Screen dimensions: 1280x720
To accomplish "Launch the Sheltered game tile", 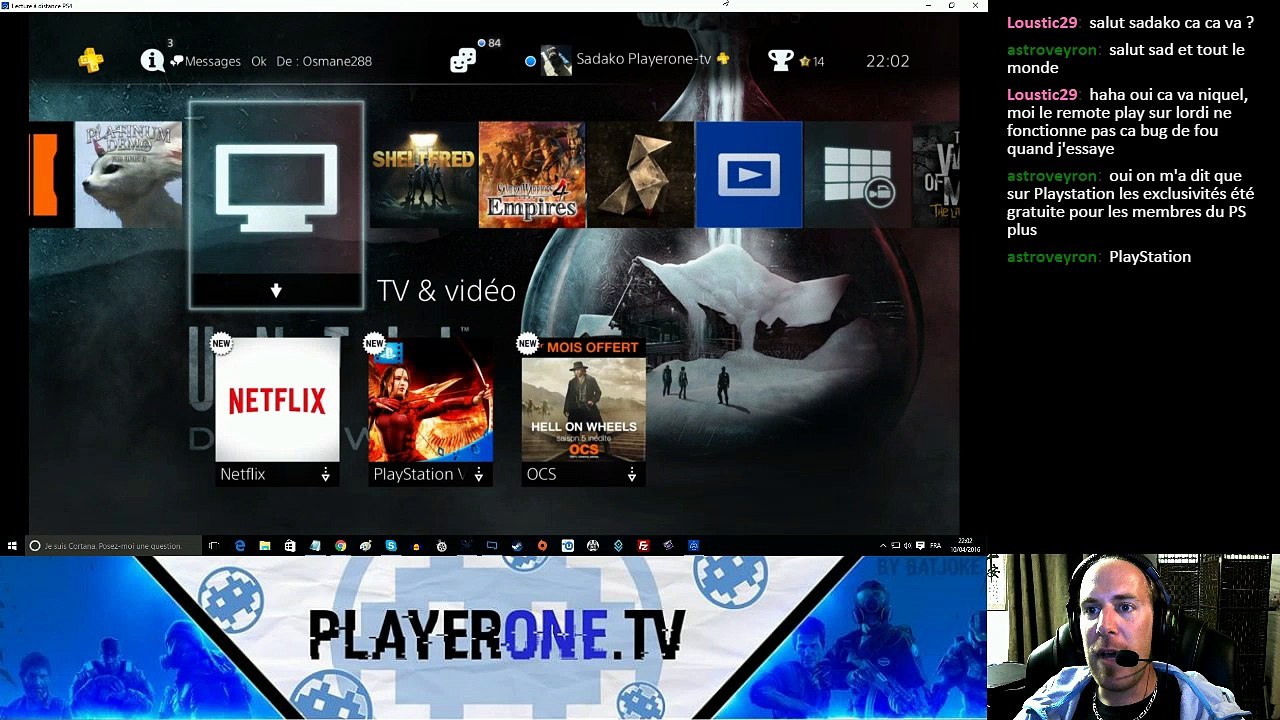I will [x=423, y=175].
